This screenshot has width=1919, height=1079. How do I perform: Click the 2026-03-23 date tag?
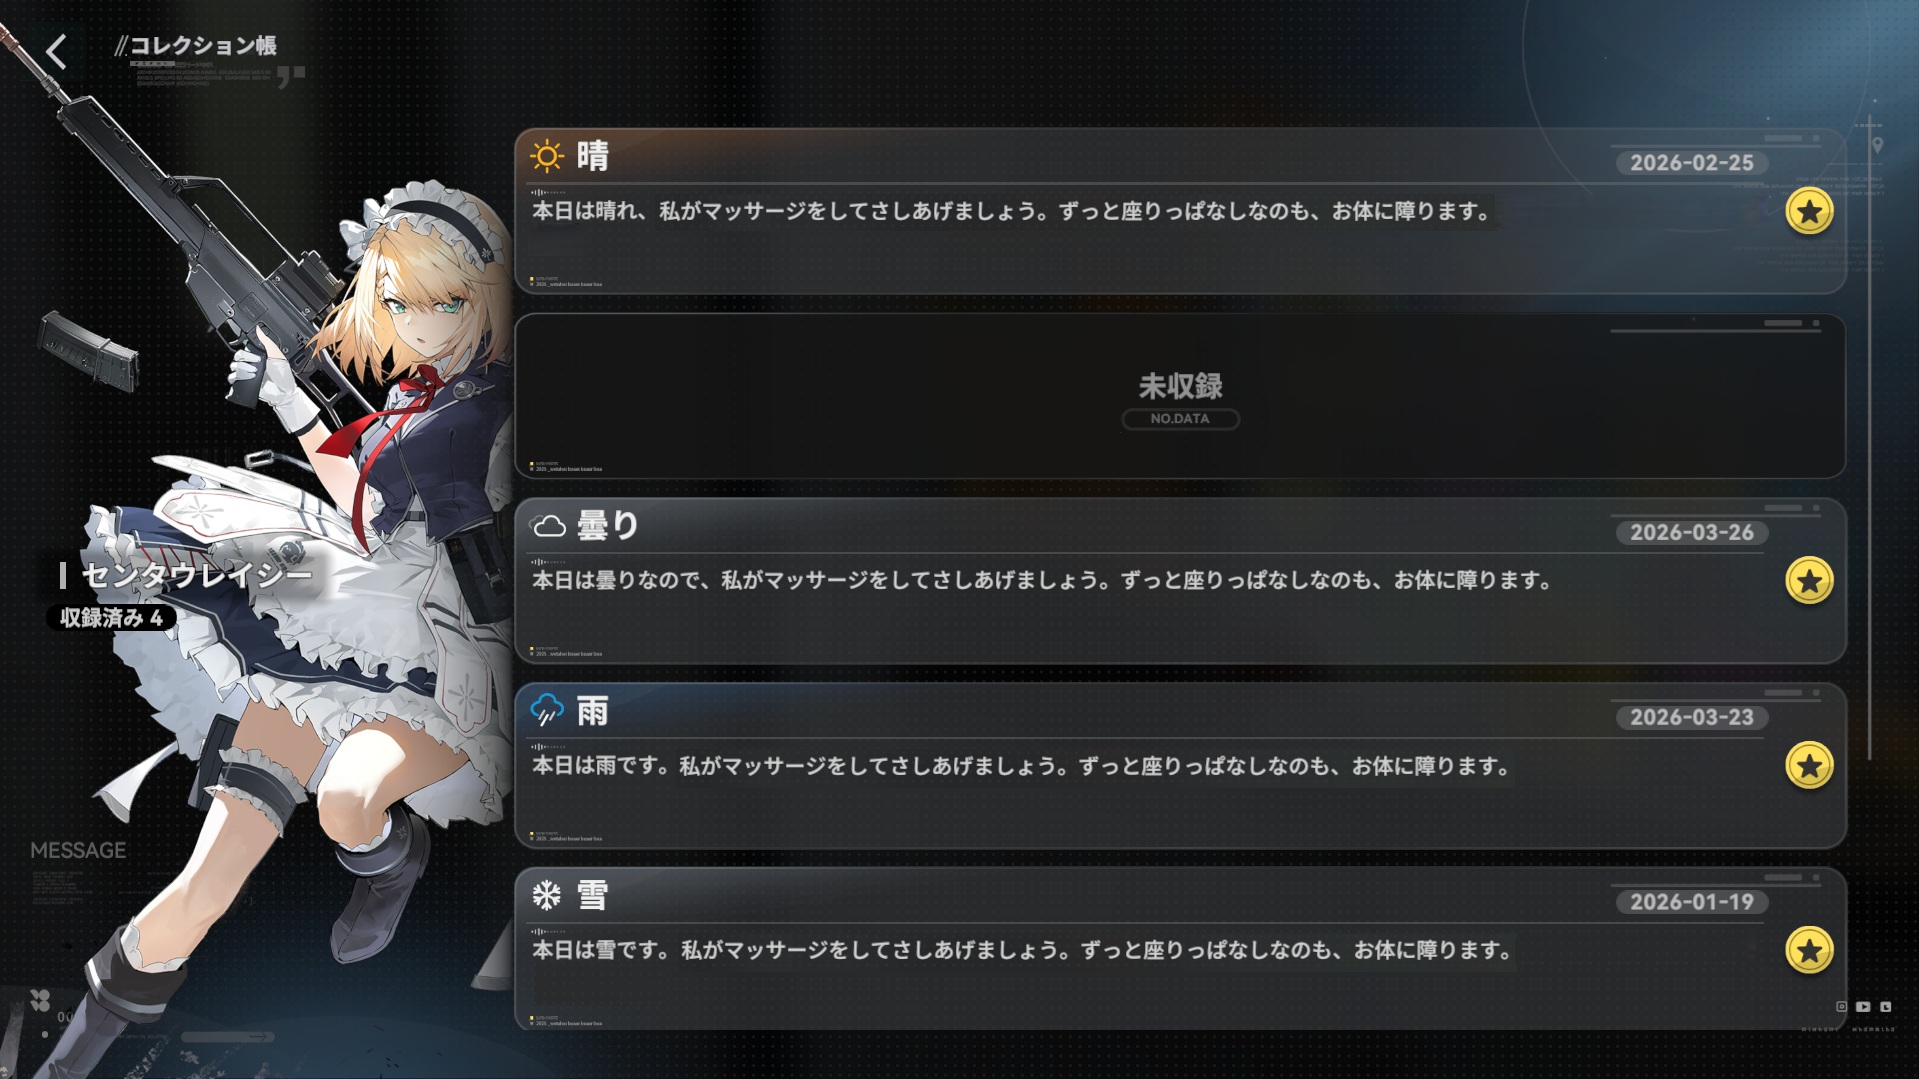point(1692,718)
